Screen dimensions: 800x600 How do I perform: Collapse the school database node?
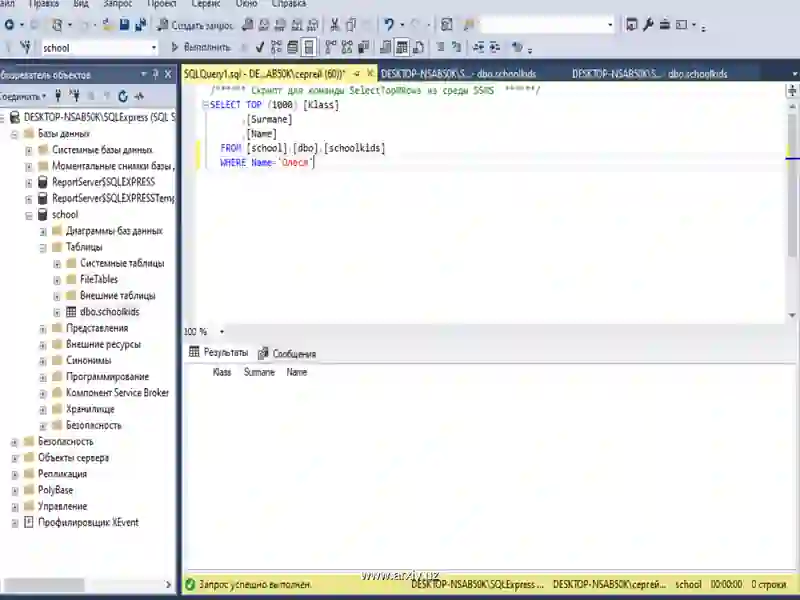[29, 215]
